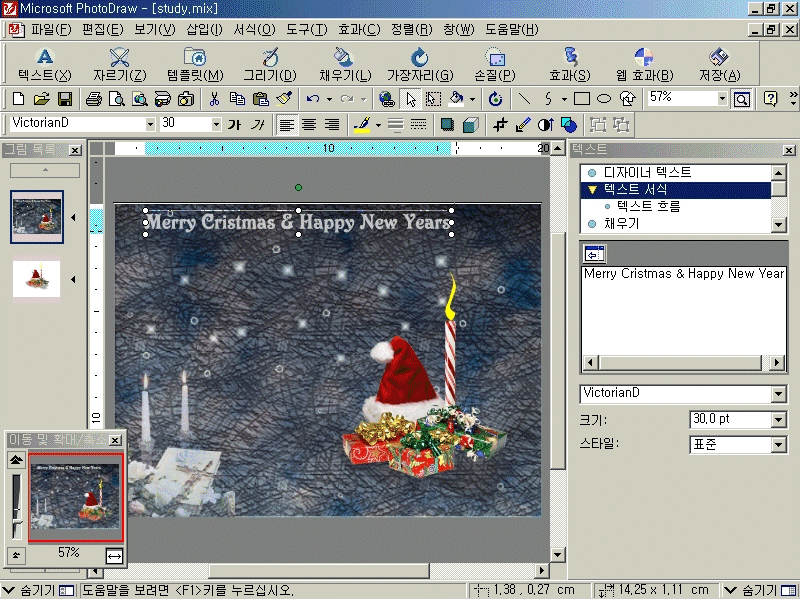Image resolution: width=800 pixels, height=600 pixels.
Task: Open the 템플릿(M) templates visual menu
Action: click(195, 64)
